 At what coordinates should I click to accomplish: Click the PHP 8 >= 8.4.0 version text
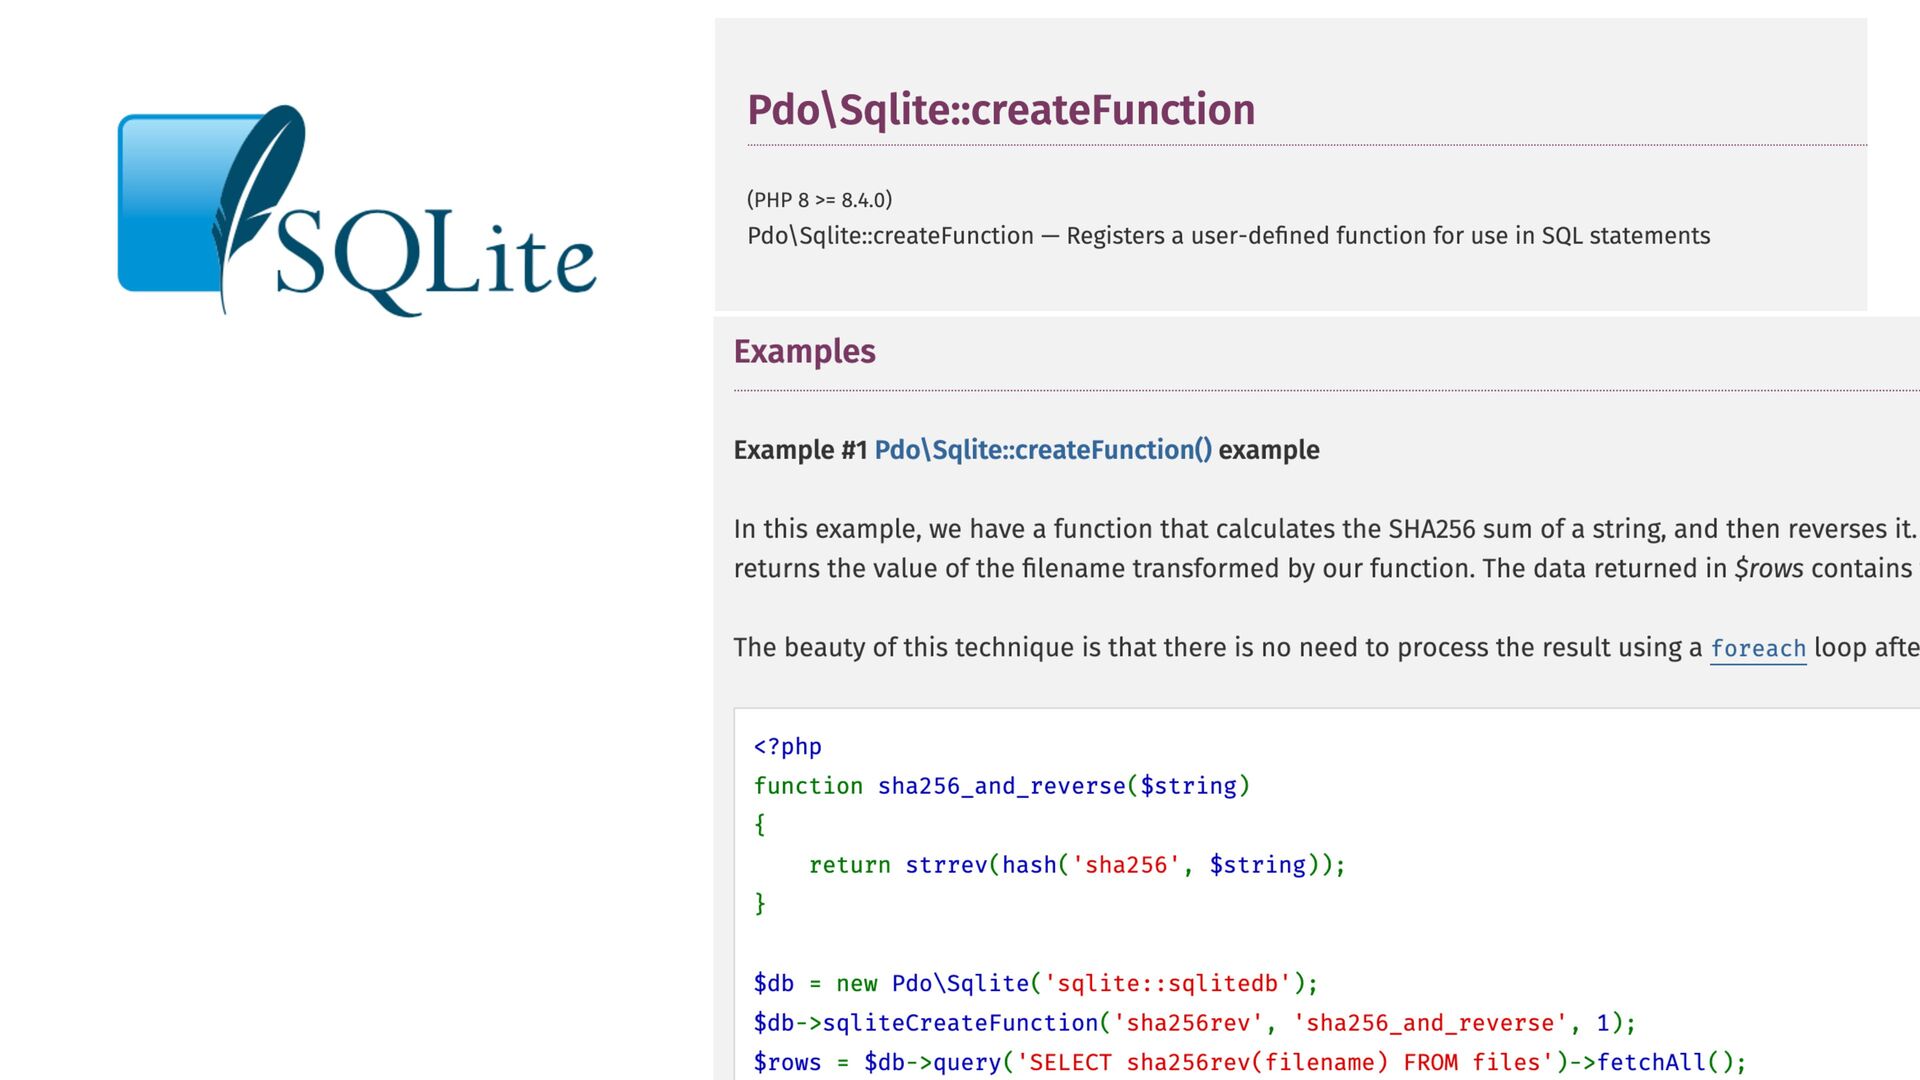[x=819, y=200]
